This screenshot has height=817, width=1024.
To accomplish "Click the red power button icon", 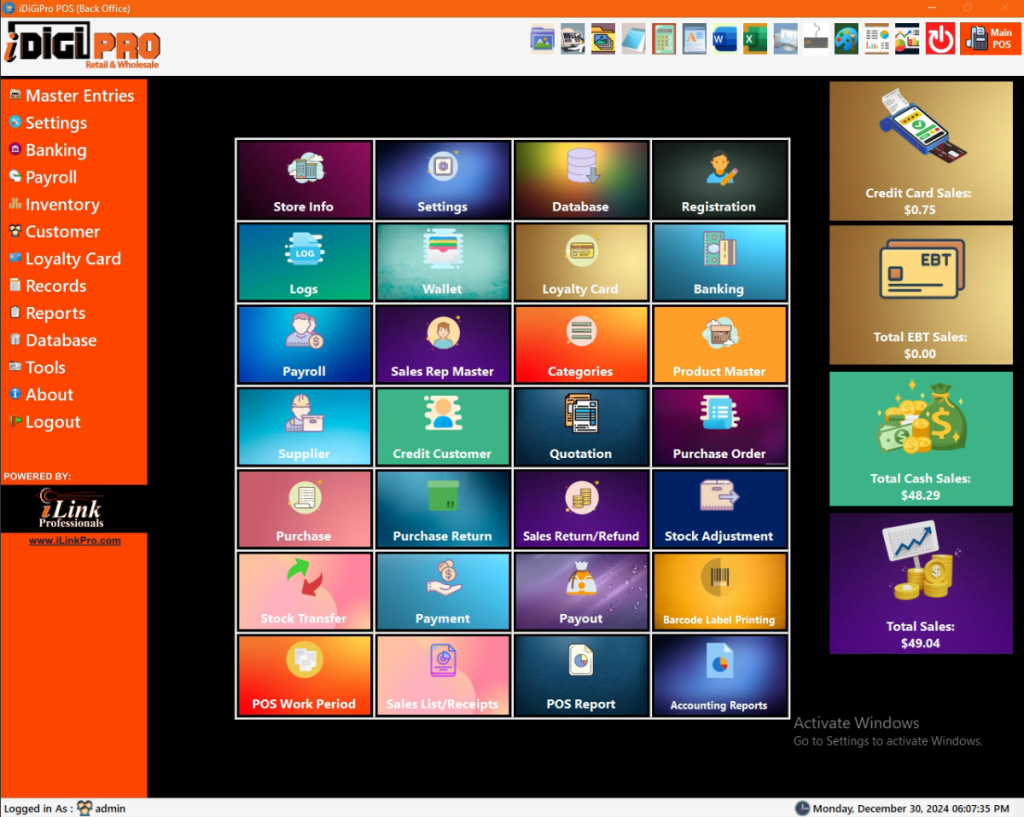I will (940, 39).
